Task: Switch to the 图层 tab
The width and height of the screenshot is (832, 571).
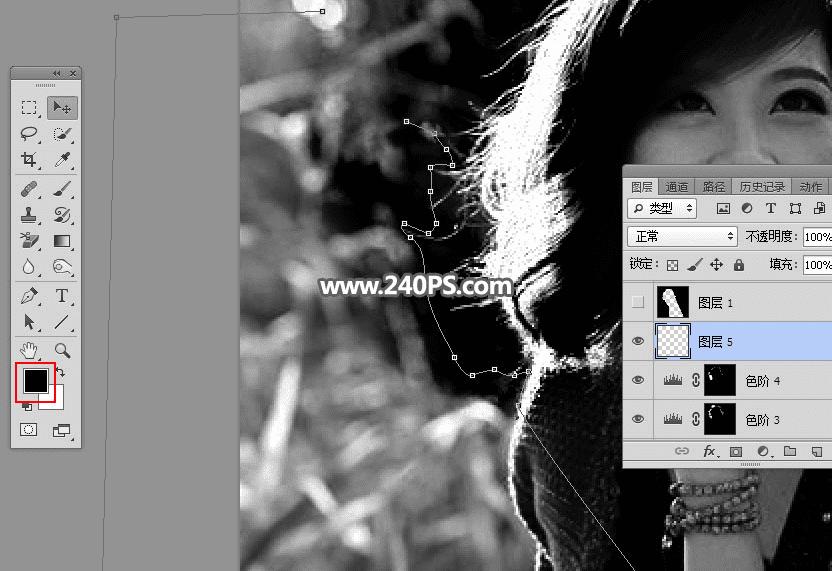Action: point(642,187)
